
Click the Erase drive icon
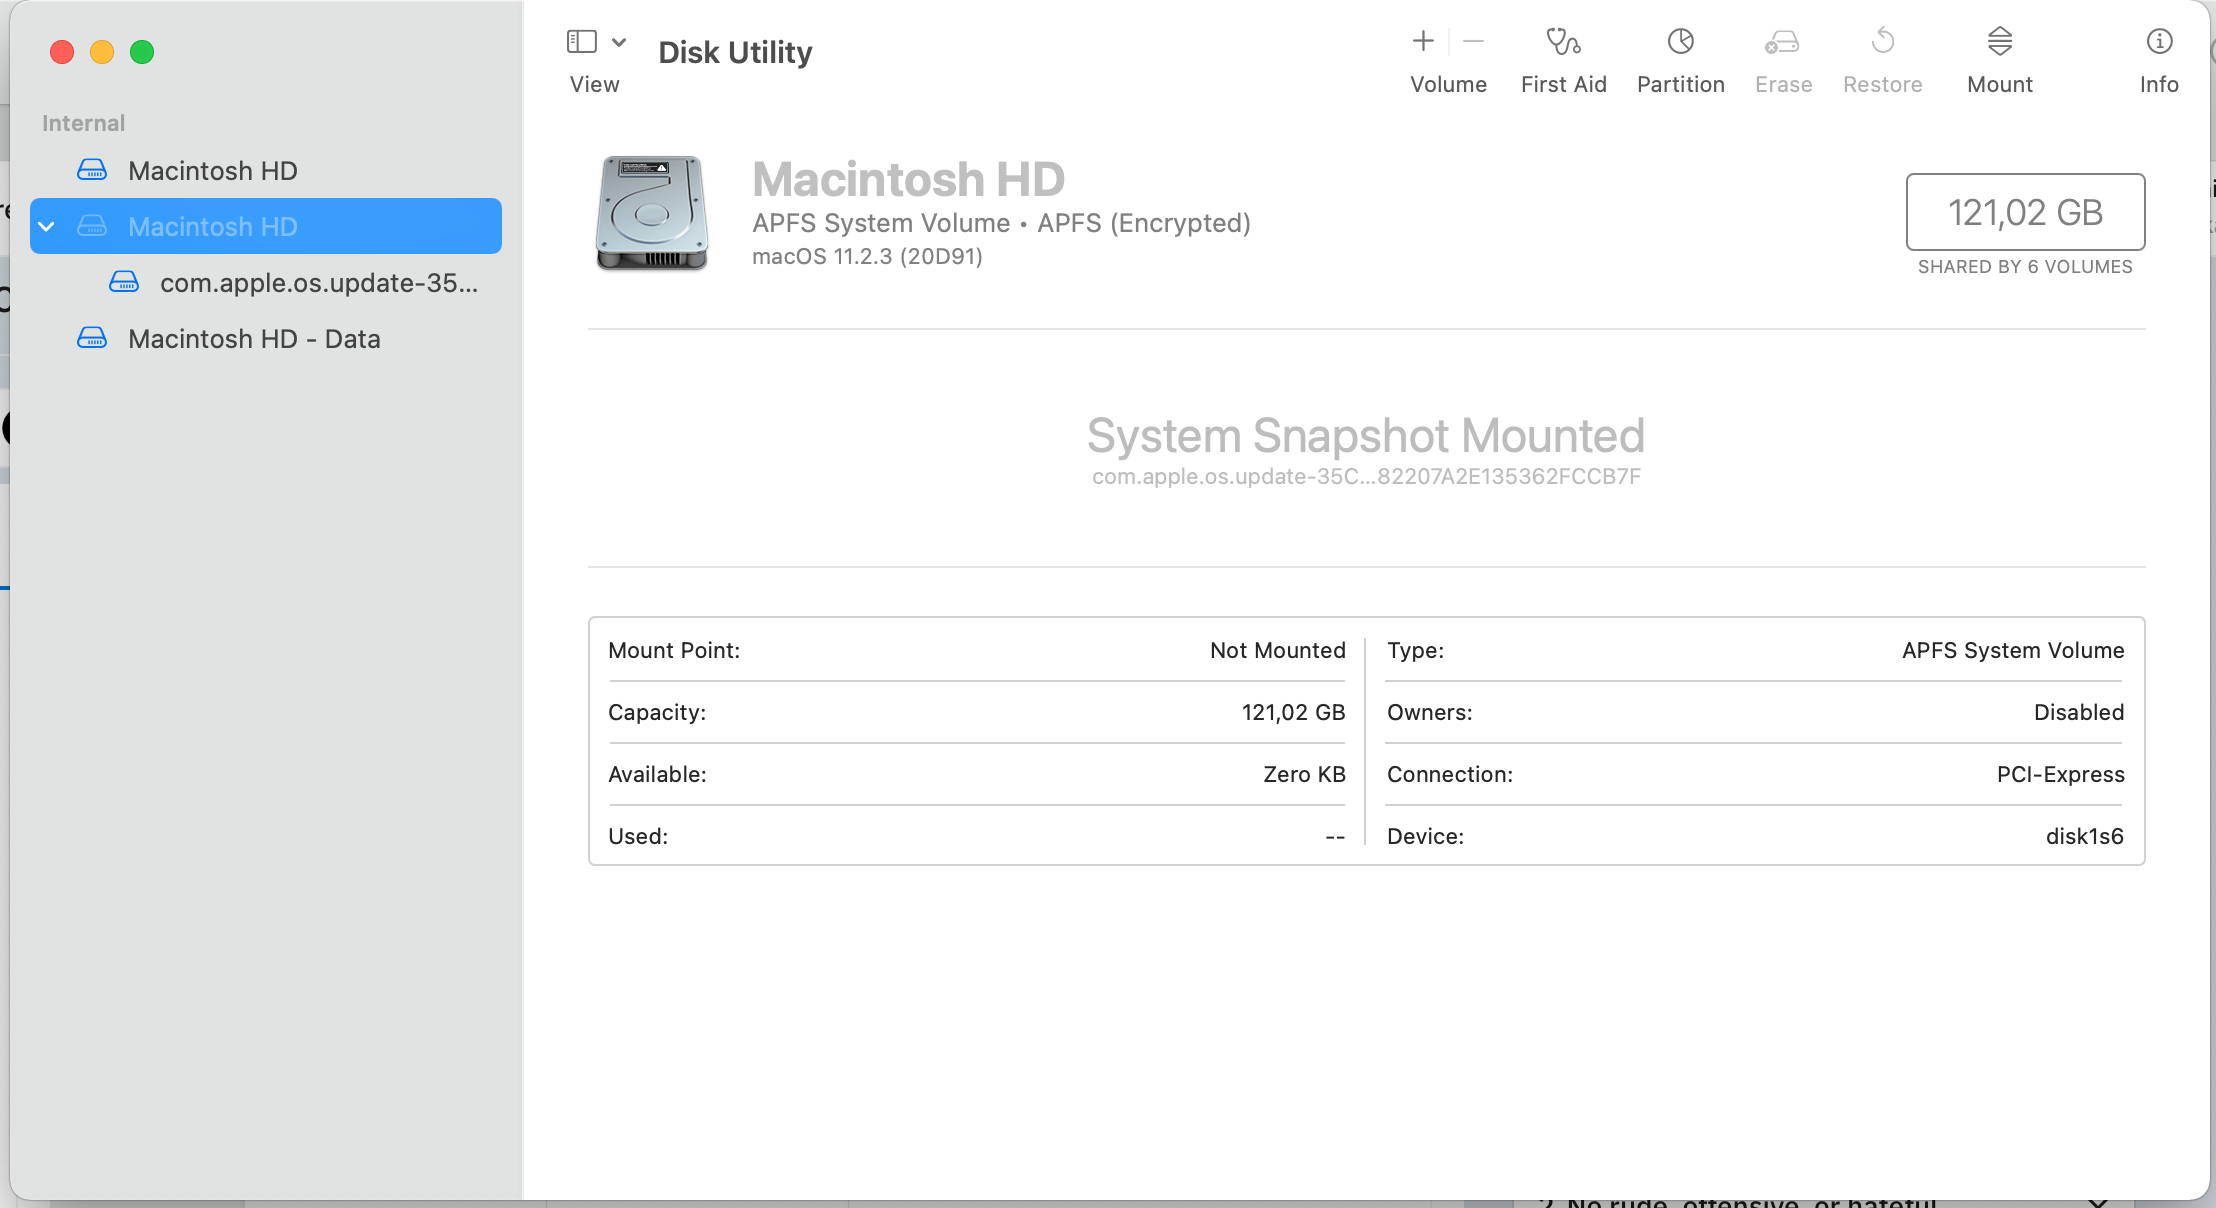[1782, 42]
